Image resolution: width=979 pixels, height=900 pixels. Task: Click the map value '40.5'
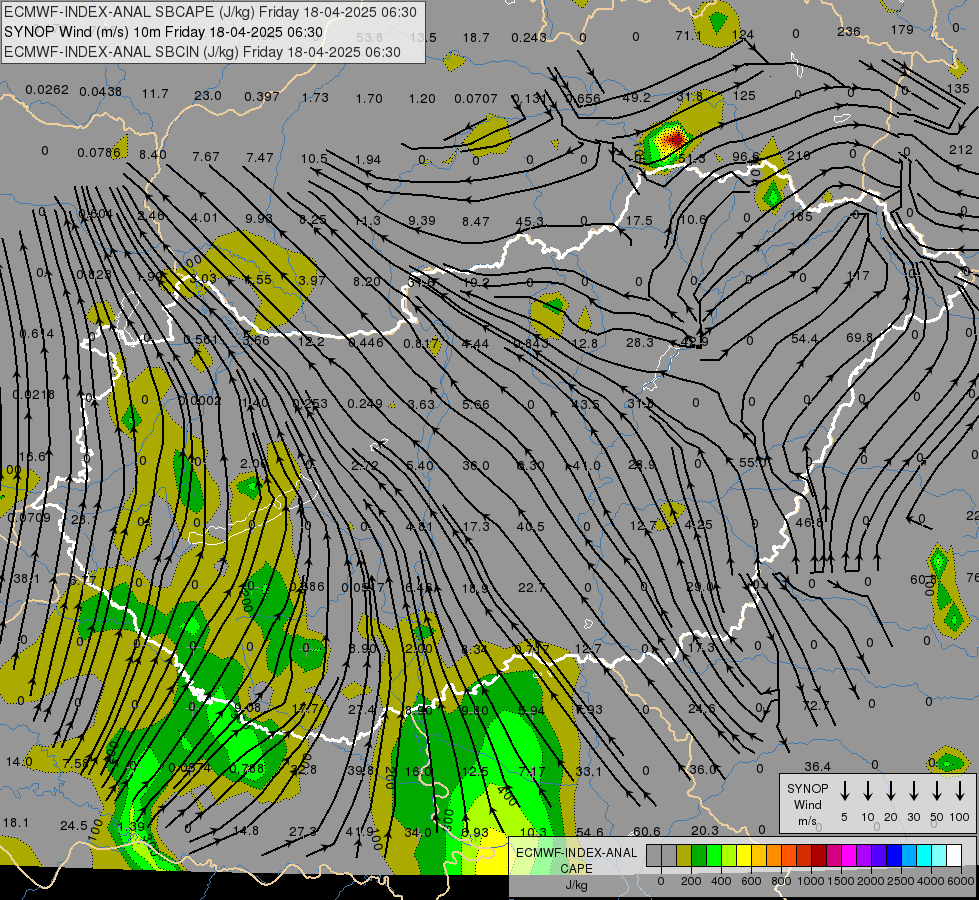(530, 527)
